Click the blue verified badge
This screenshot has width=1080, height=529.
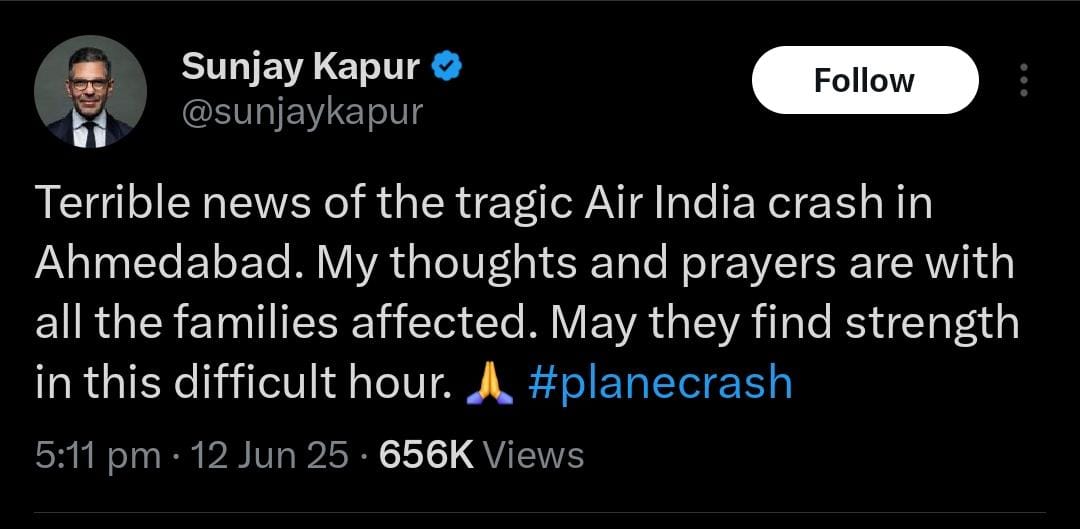[x=446, y=68]
